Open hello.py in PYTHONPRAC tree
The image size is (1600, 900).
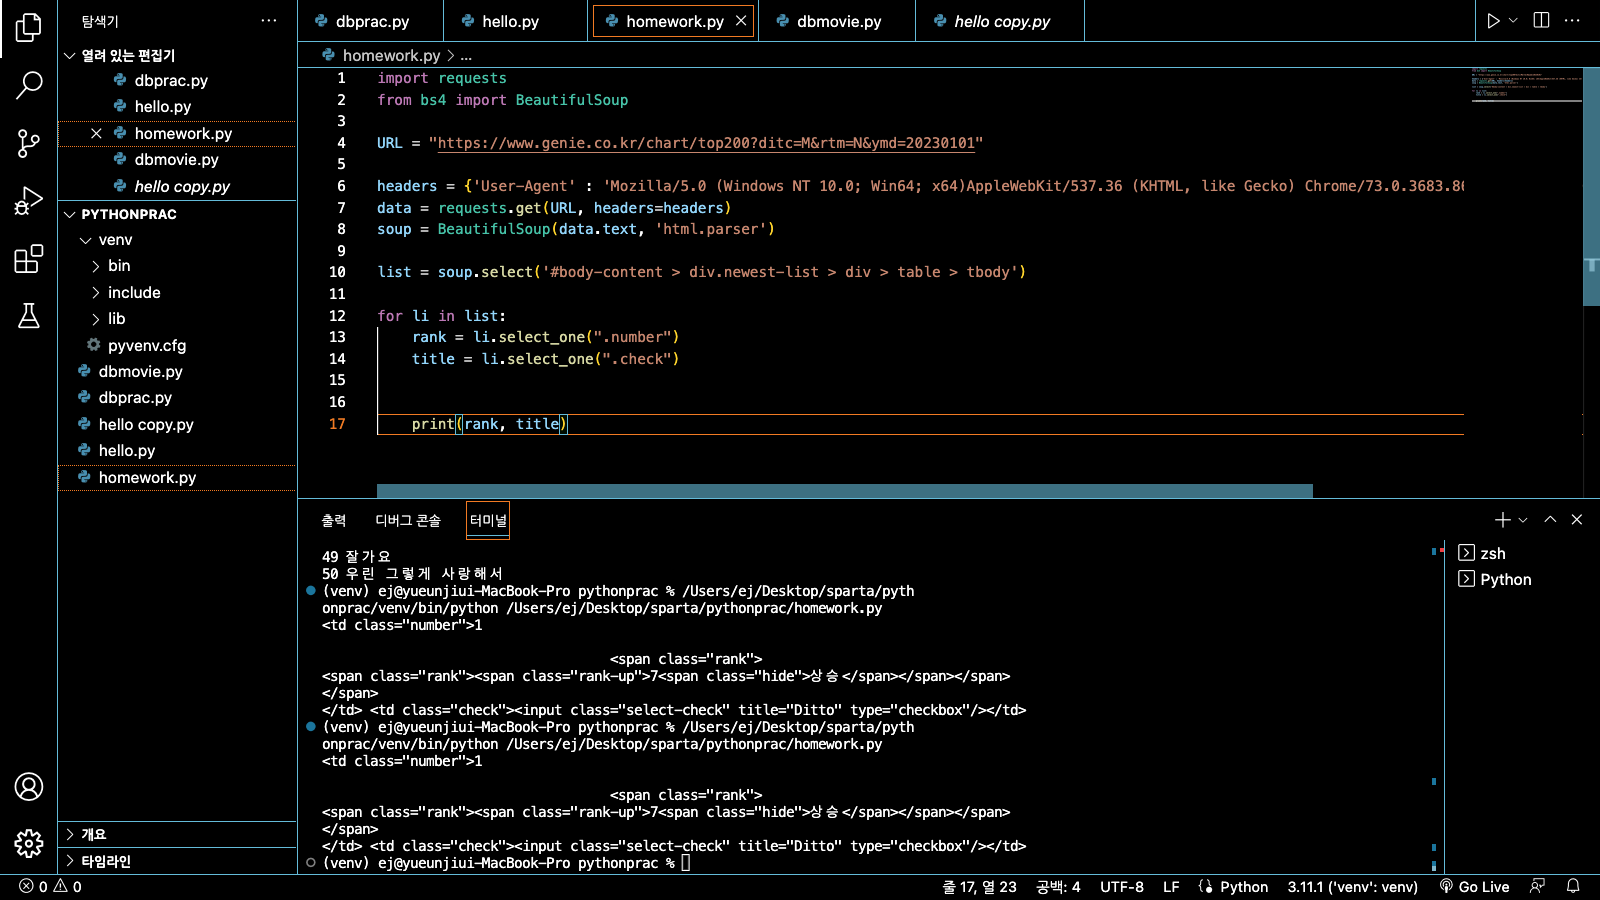(177, 451)
